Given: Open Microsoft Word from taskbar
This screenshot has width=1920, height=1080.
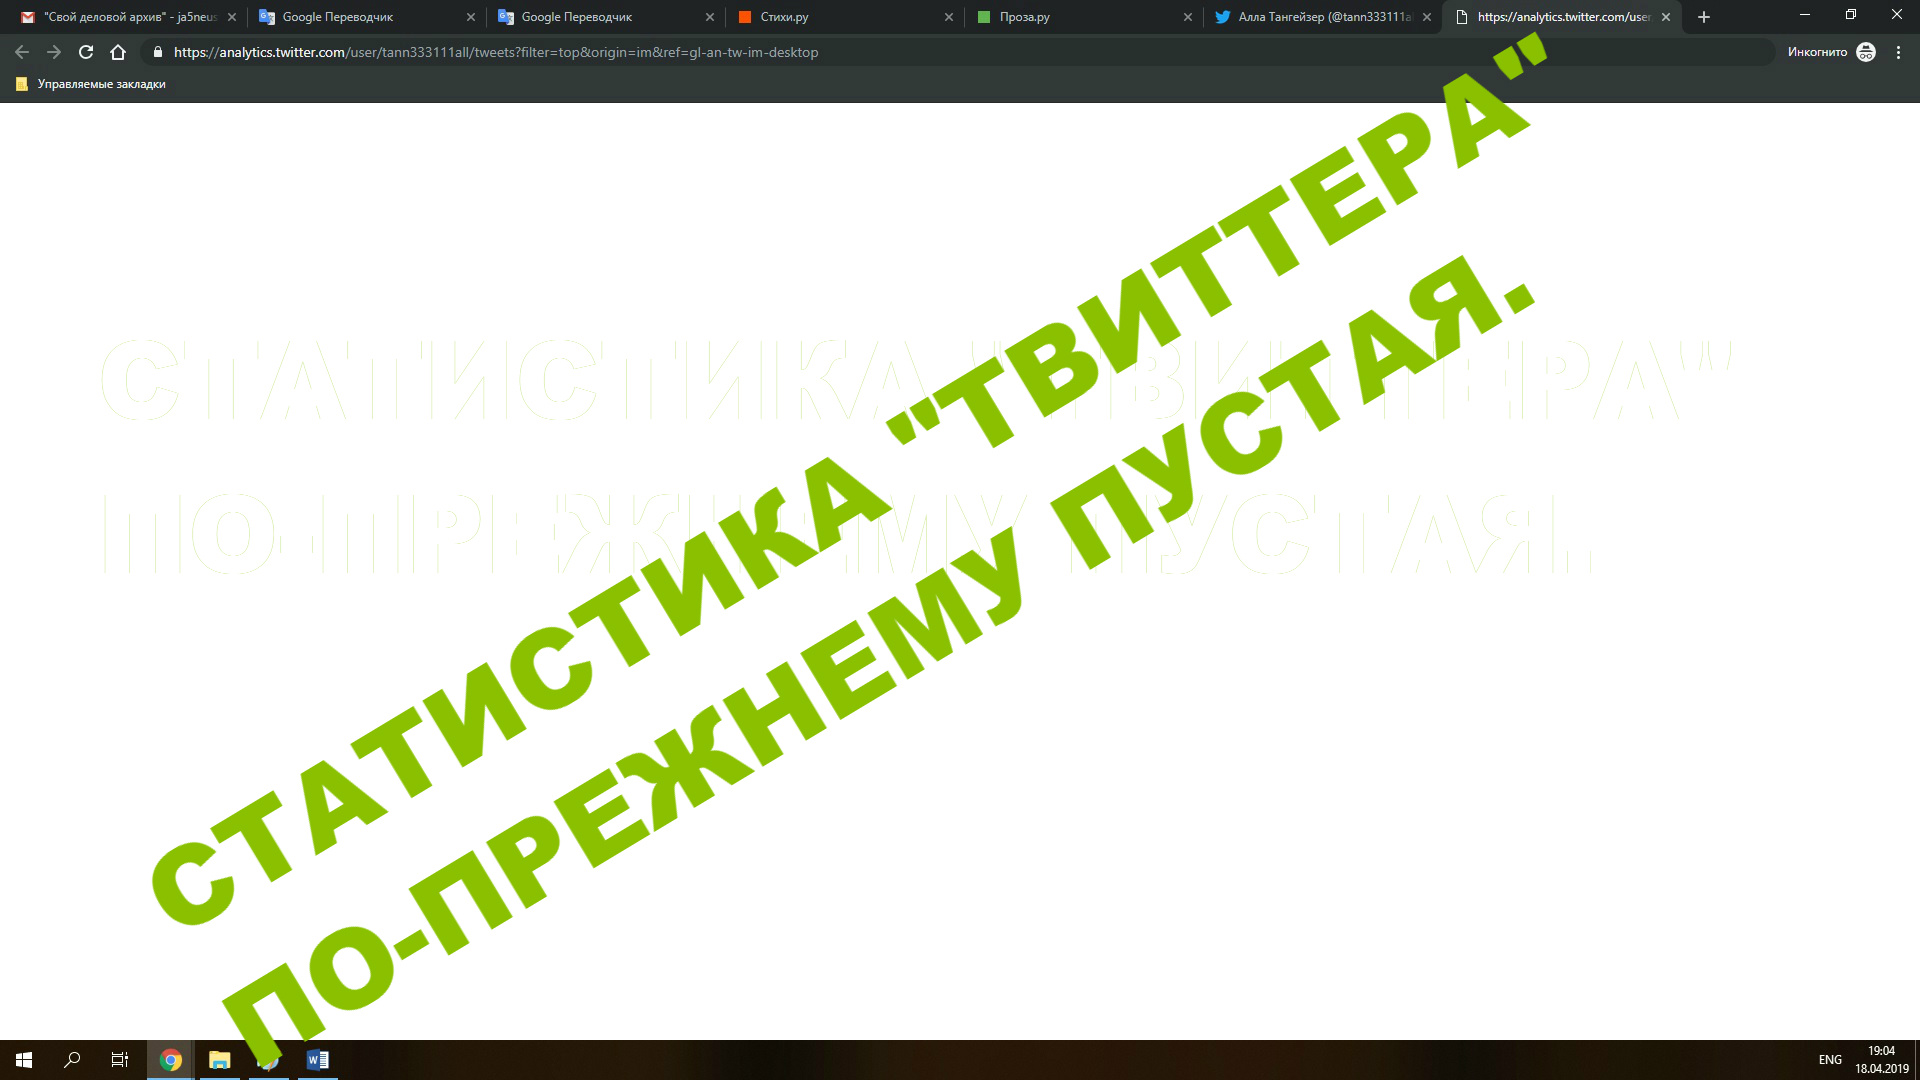Looking at the screenshot, I should [x=318, y=1060].
